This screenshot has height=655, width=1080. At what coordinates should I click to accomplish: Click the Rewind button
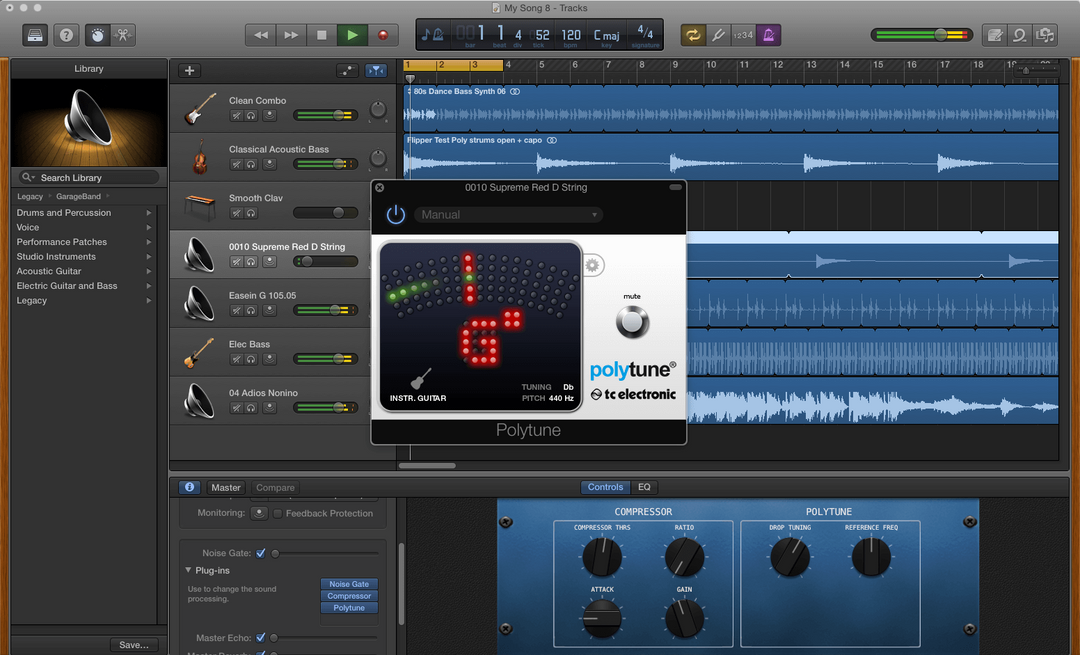tap(261, 35)
